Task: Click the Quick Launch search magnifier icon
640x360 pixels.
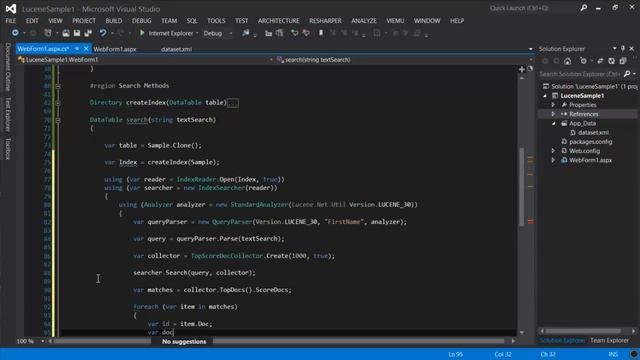Action: pyautogui.click(x=584, y=8)
